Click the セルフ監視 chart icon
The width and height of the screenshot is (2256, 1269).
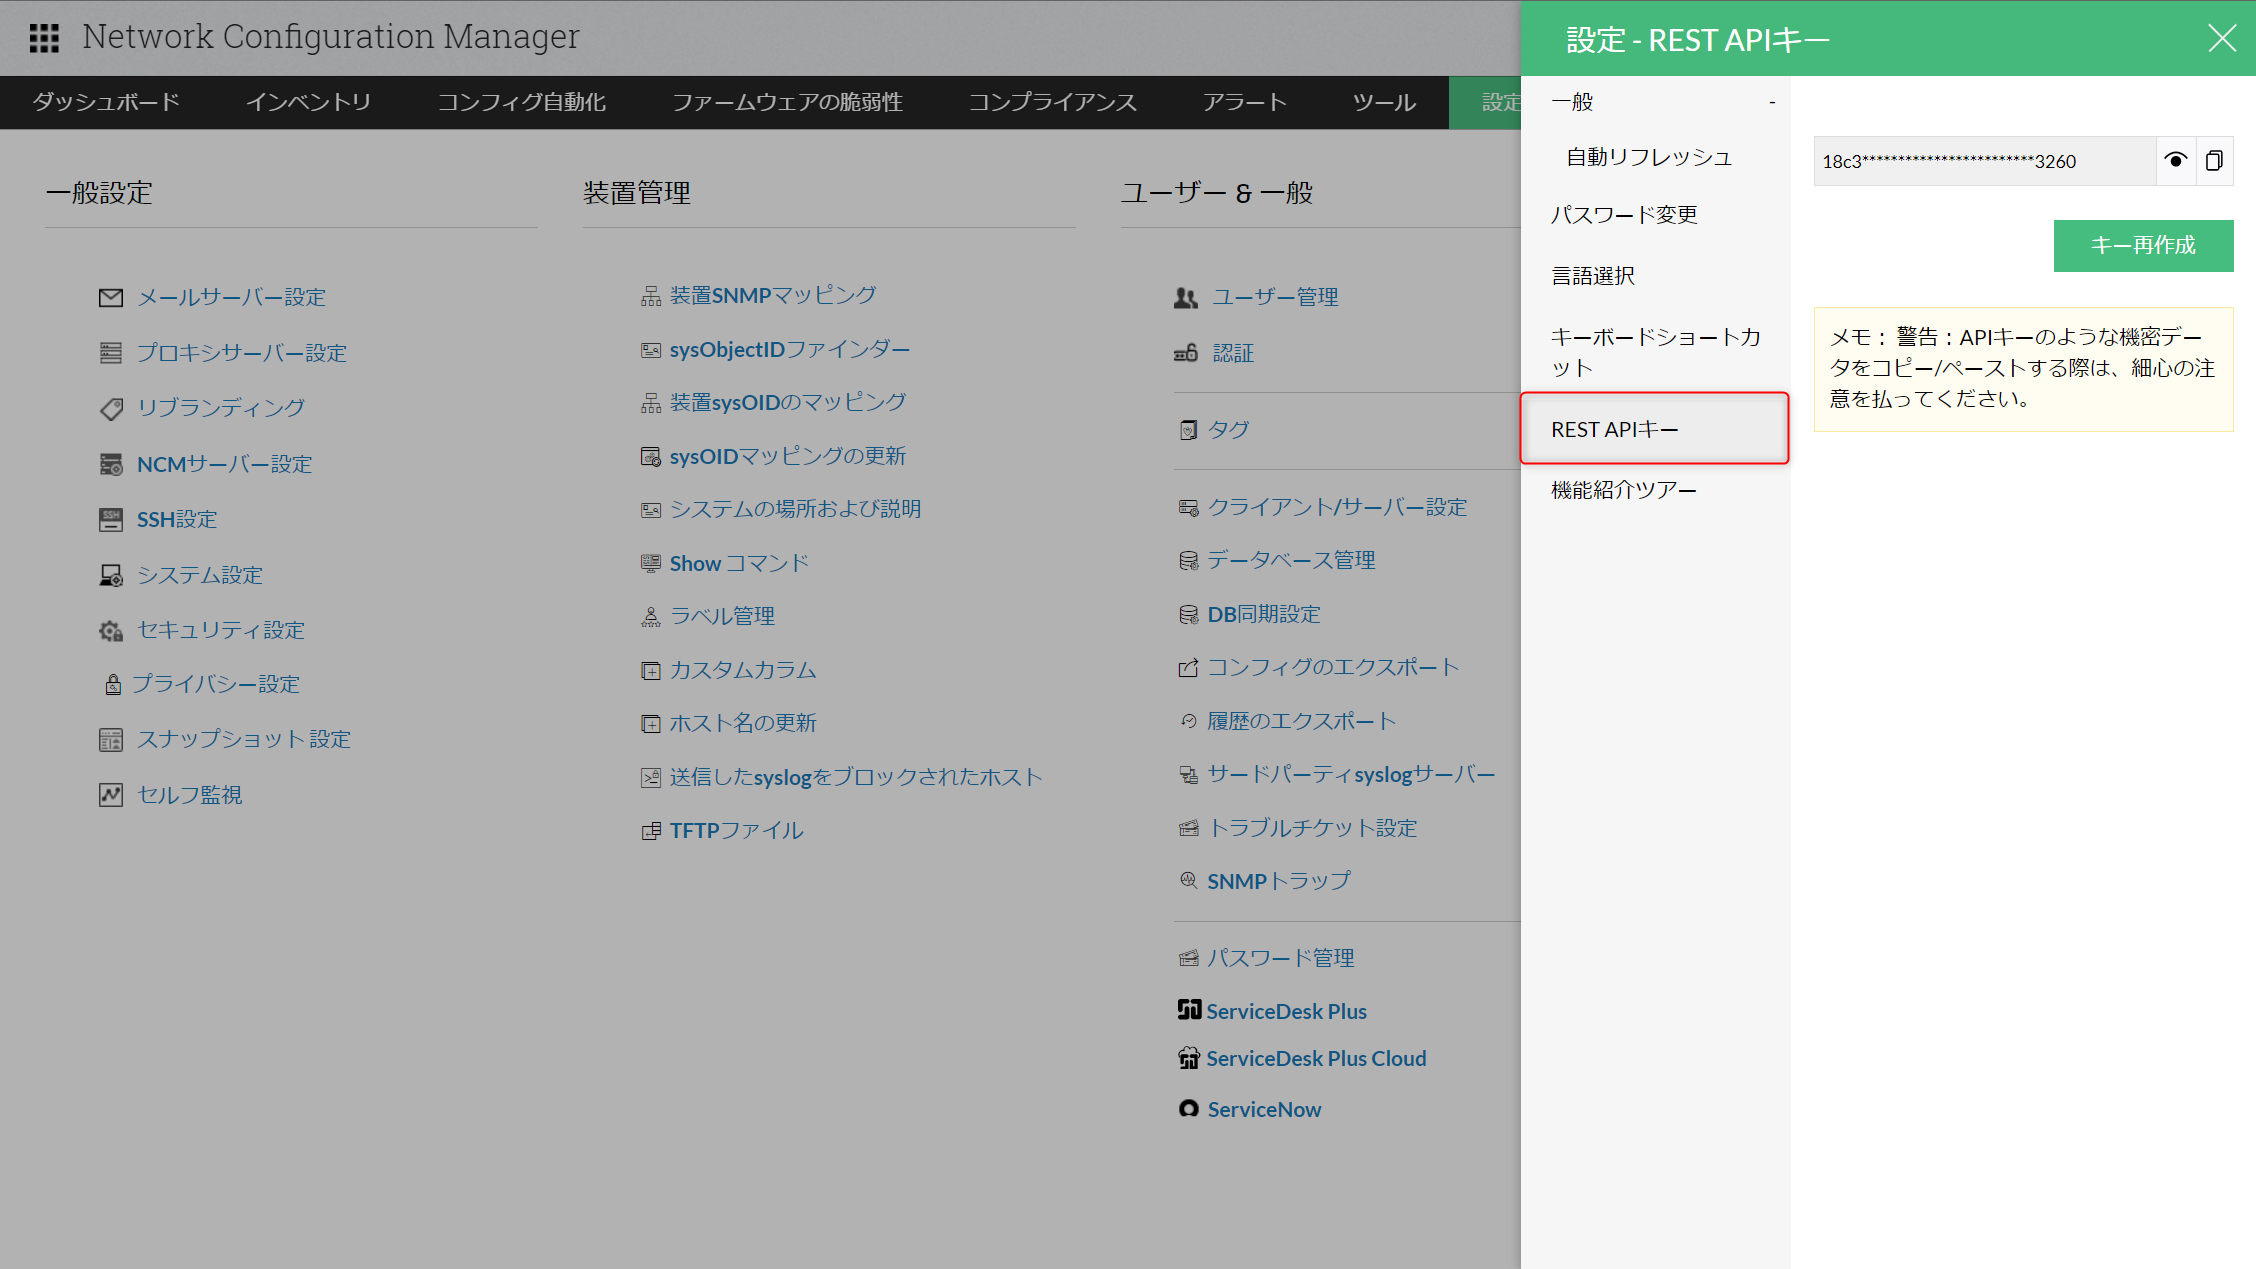(x=111, y=795)
